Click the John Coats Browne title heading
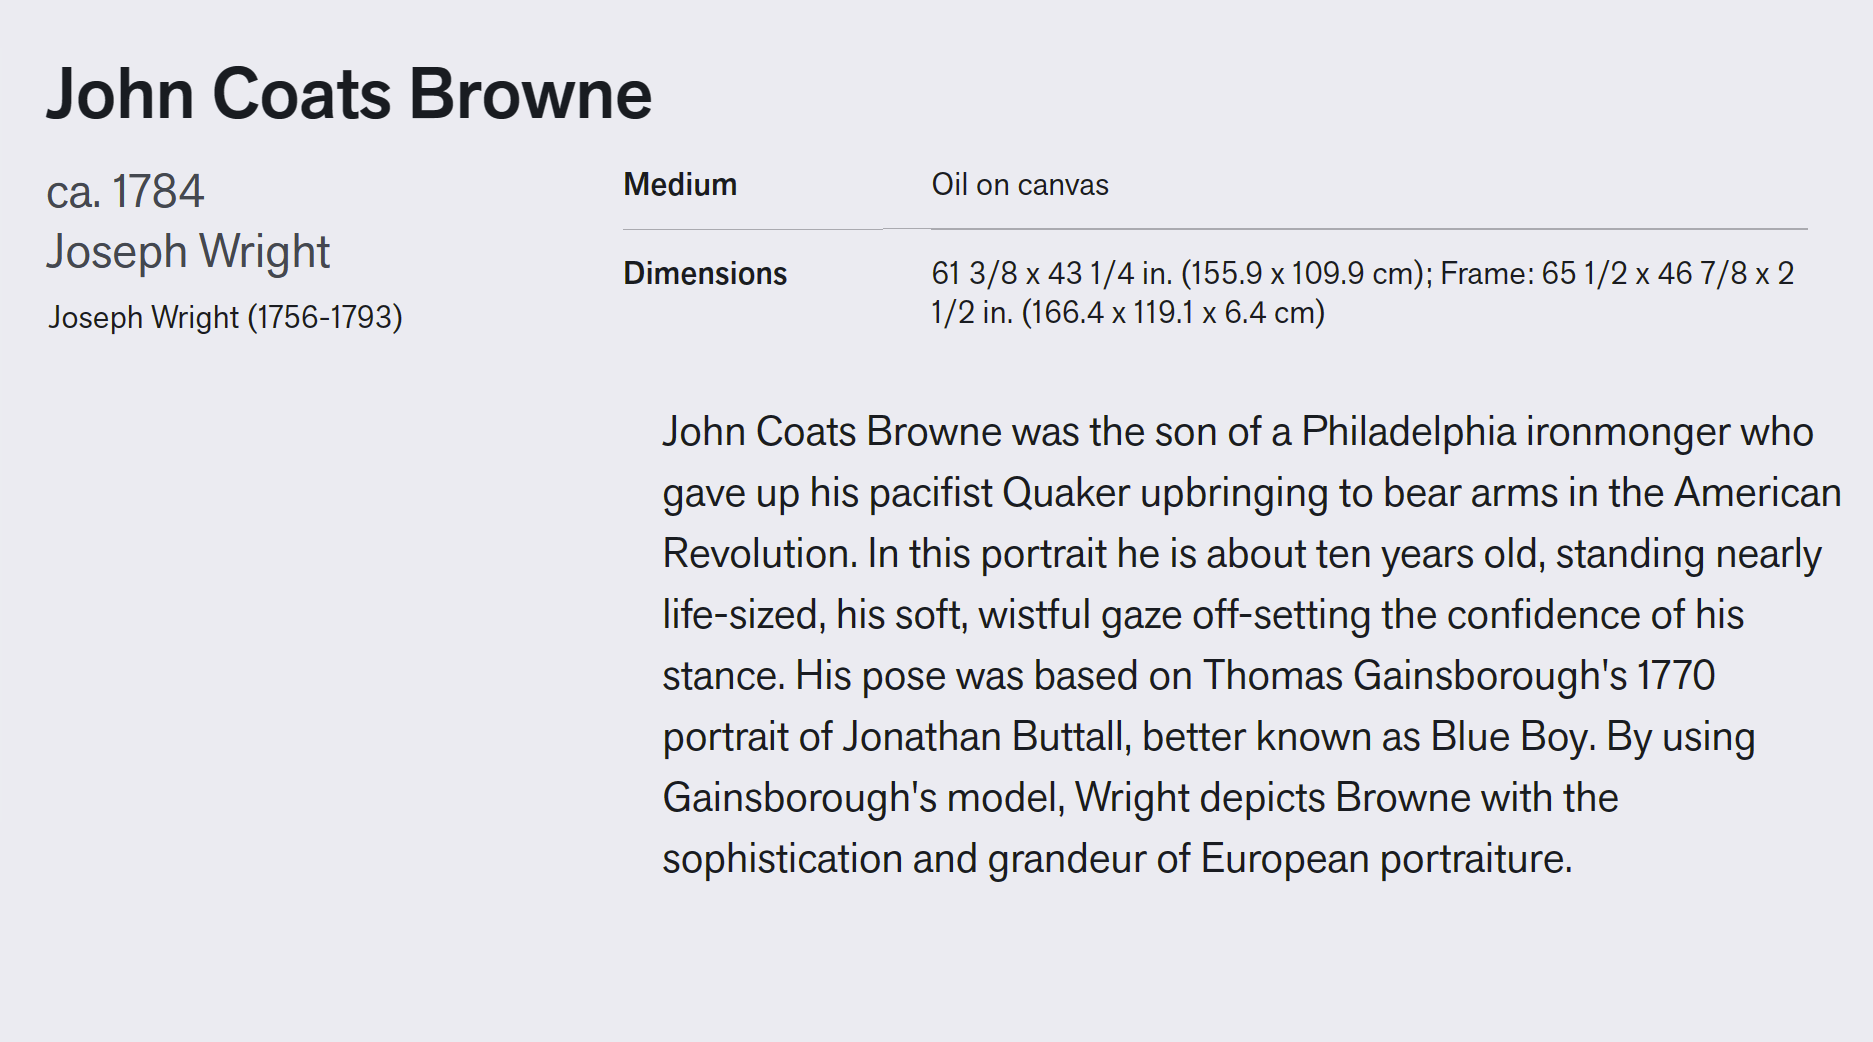 pyautogui.click(x=349, y=94)
